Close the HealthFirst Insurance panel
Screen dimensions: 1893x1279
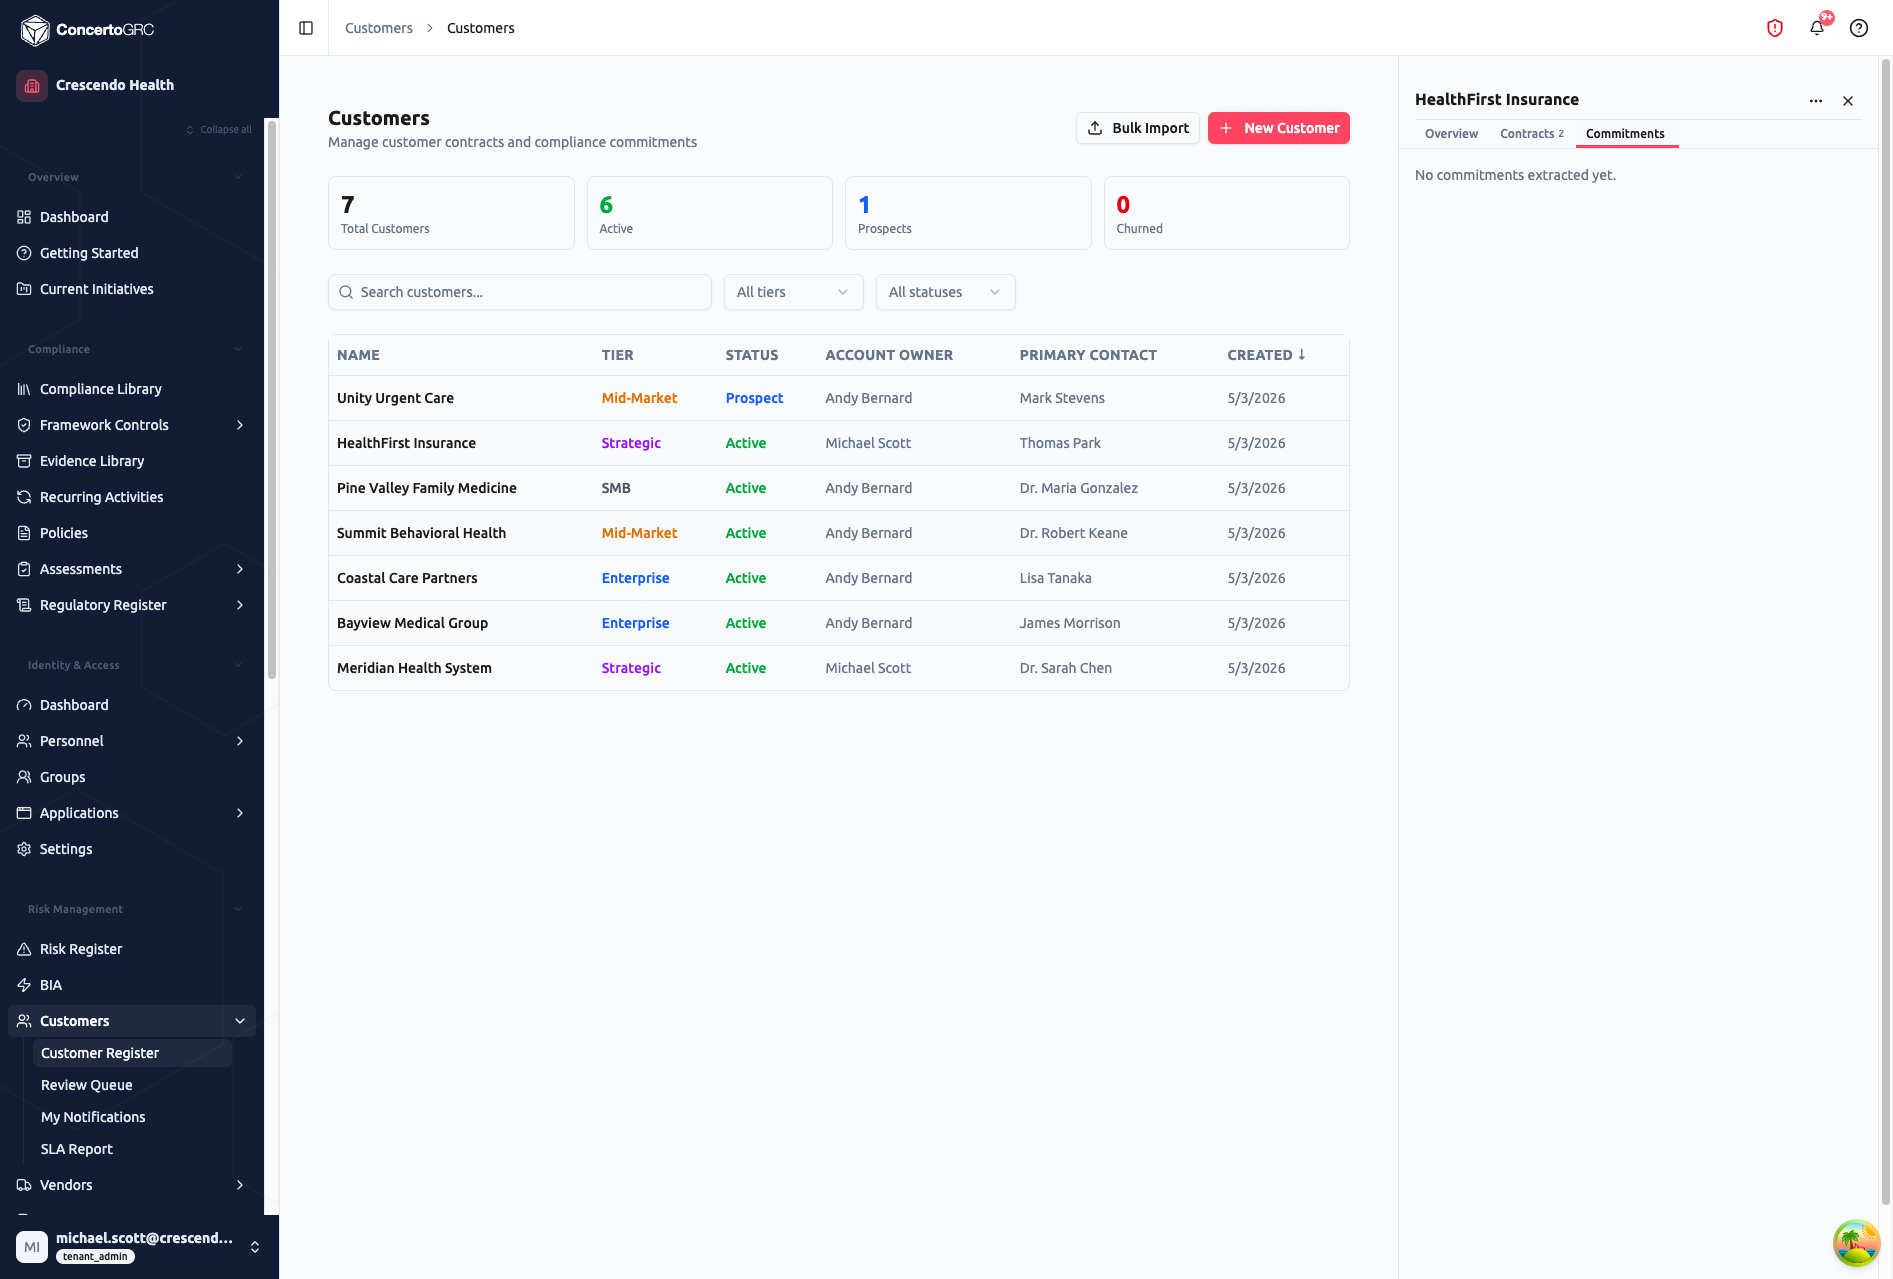click(x=1848, y=101)
